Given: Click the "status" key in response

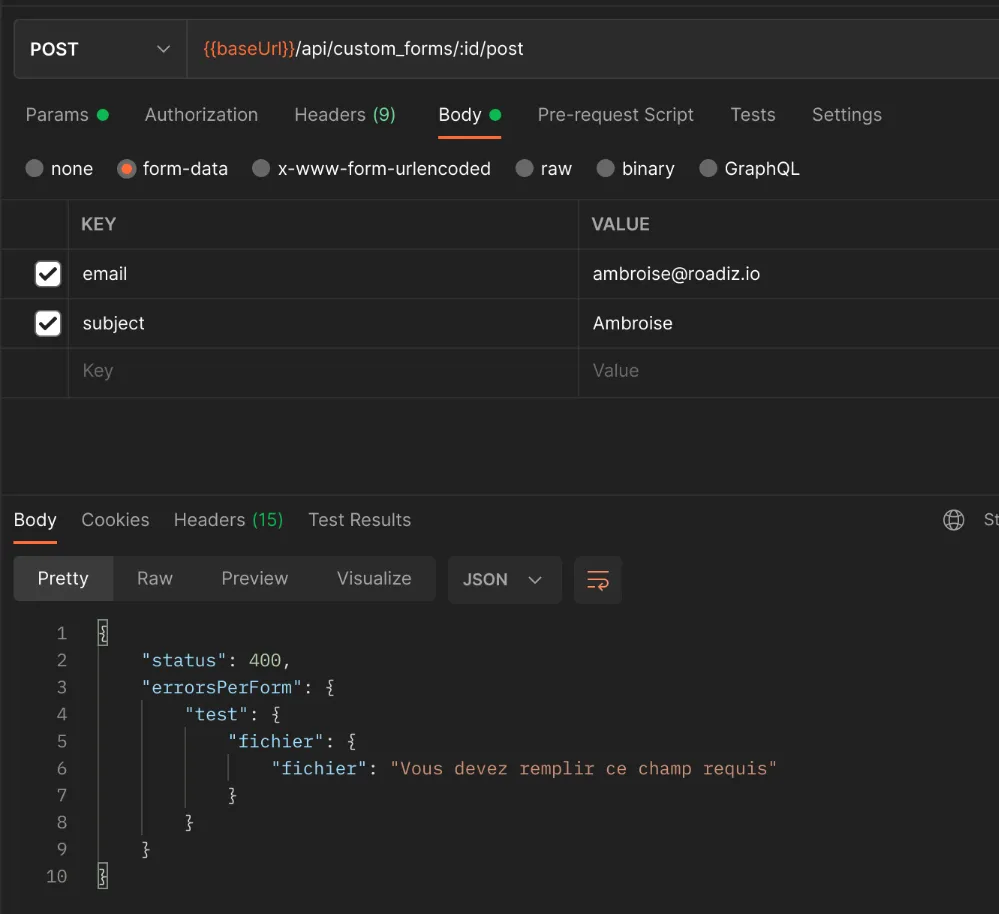Looking at the screenshot, I should [184, 661].
